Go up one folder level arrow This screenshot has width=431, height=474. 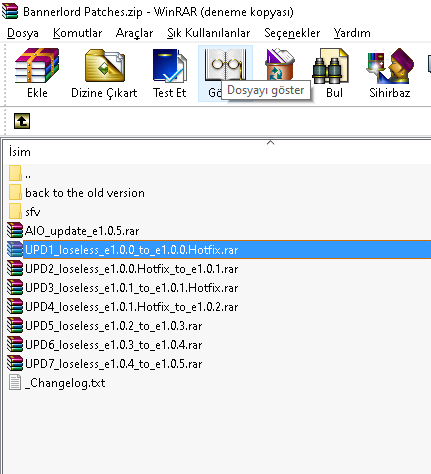(22, 121)
